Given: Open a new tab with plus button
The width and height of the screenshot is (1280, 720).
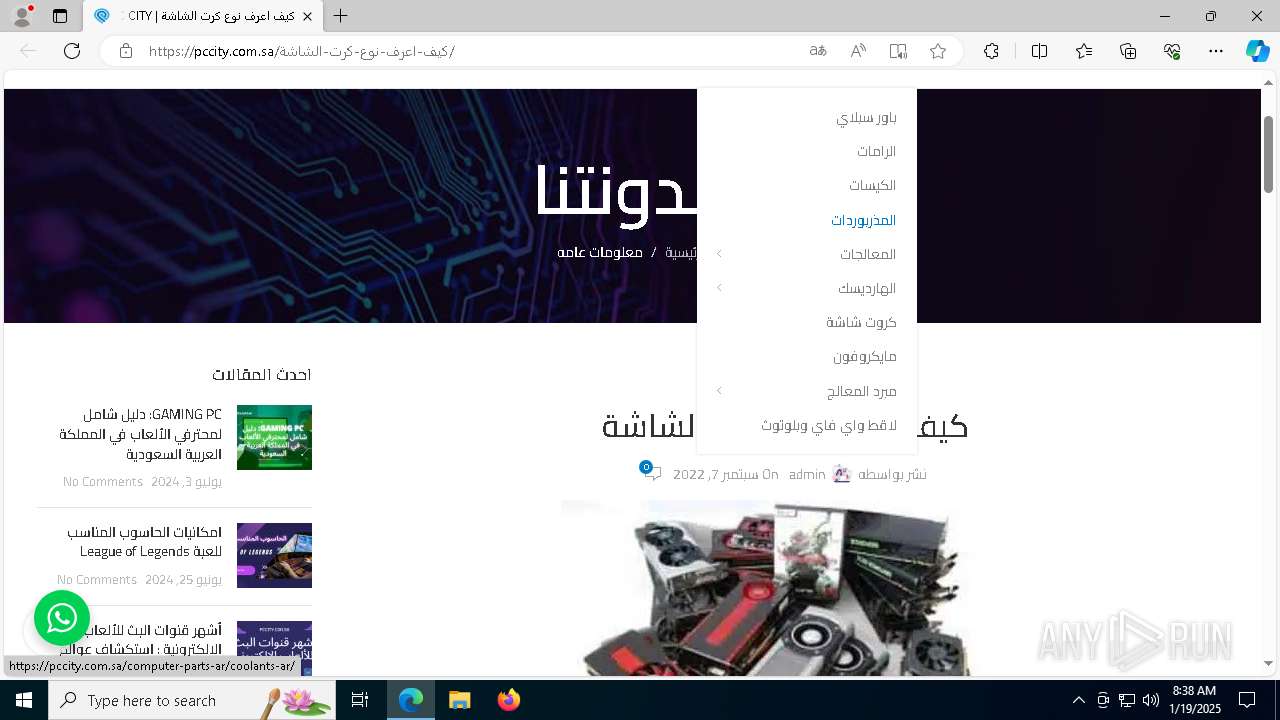Looking at the screenshot, I should point(341,16).
